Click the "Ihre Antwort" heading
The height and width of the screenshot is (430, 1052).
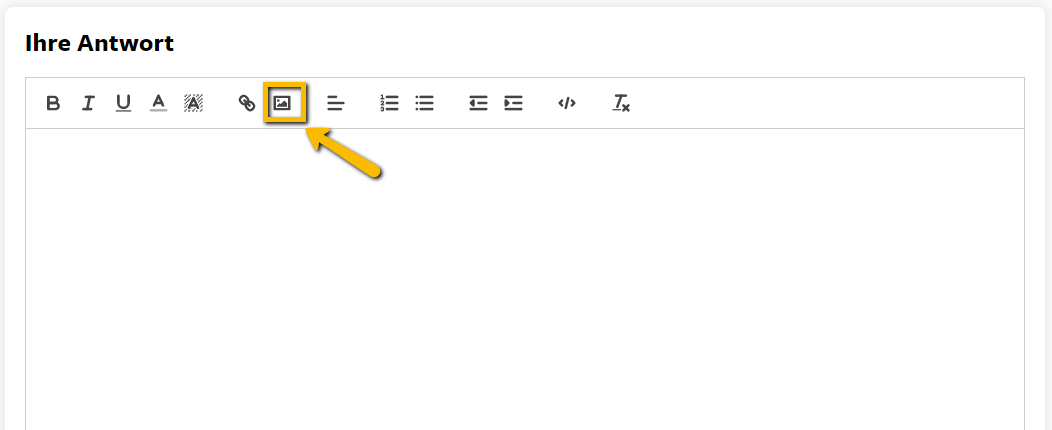[99, 43]
